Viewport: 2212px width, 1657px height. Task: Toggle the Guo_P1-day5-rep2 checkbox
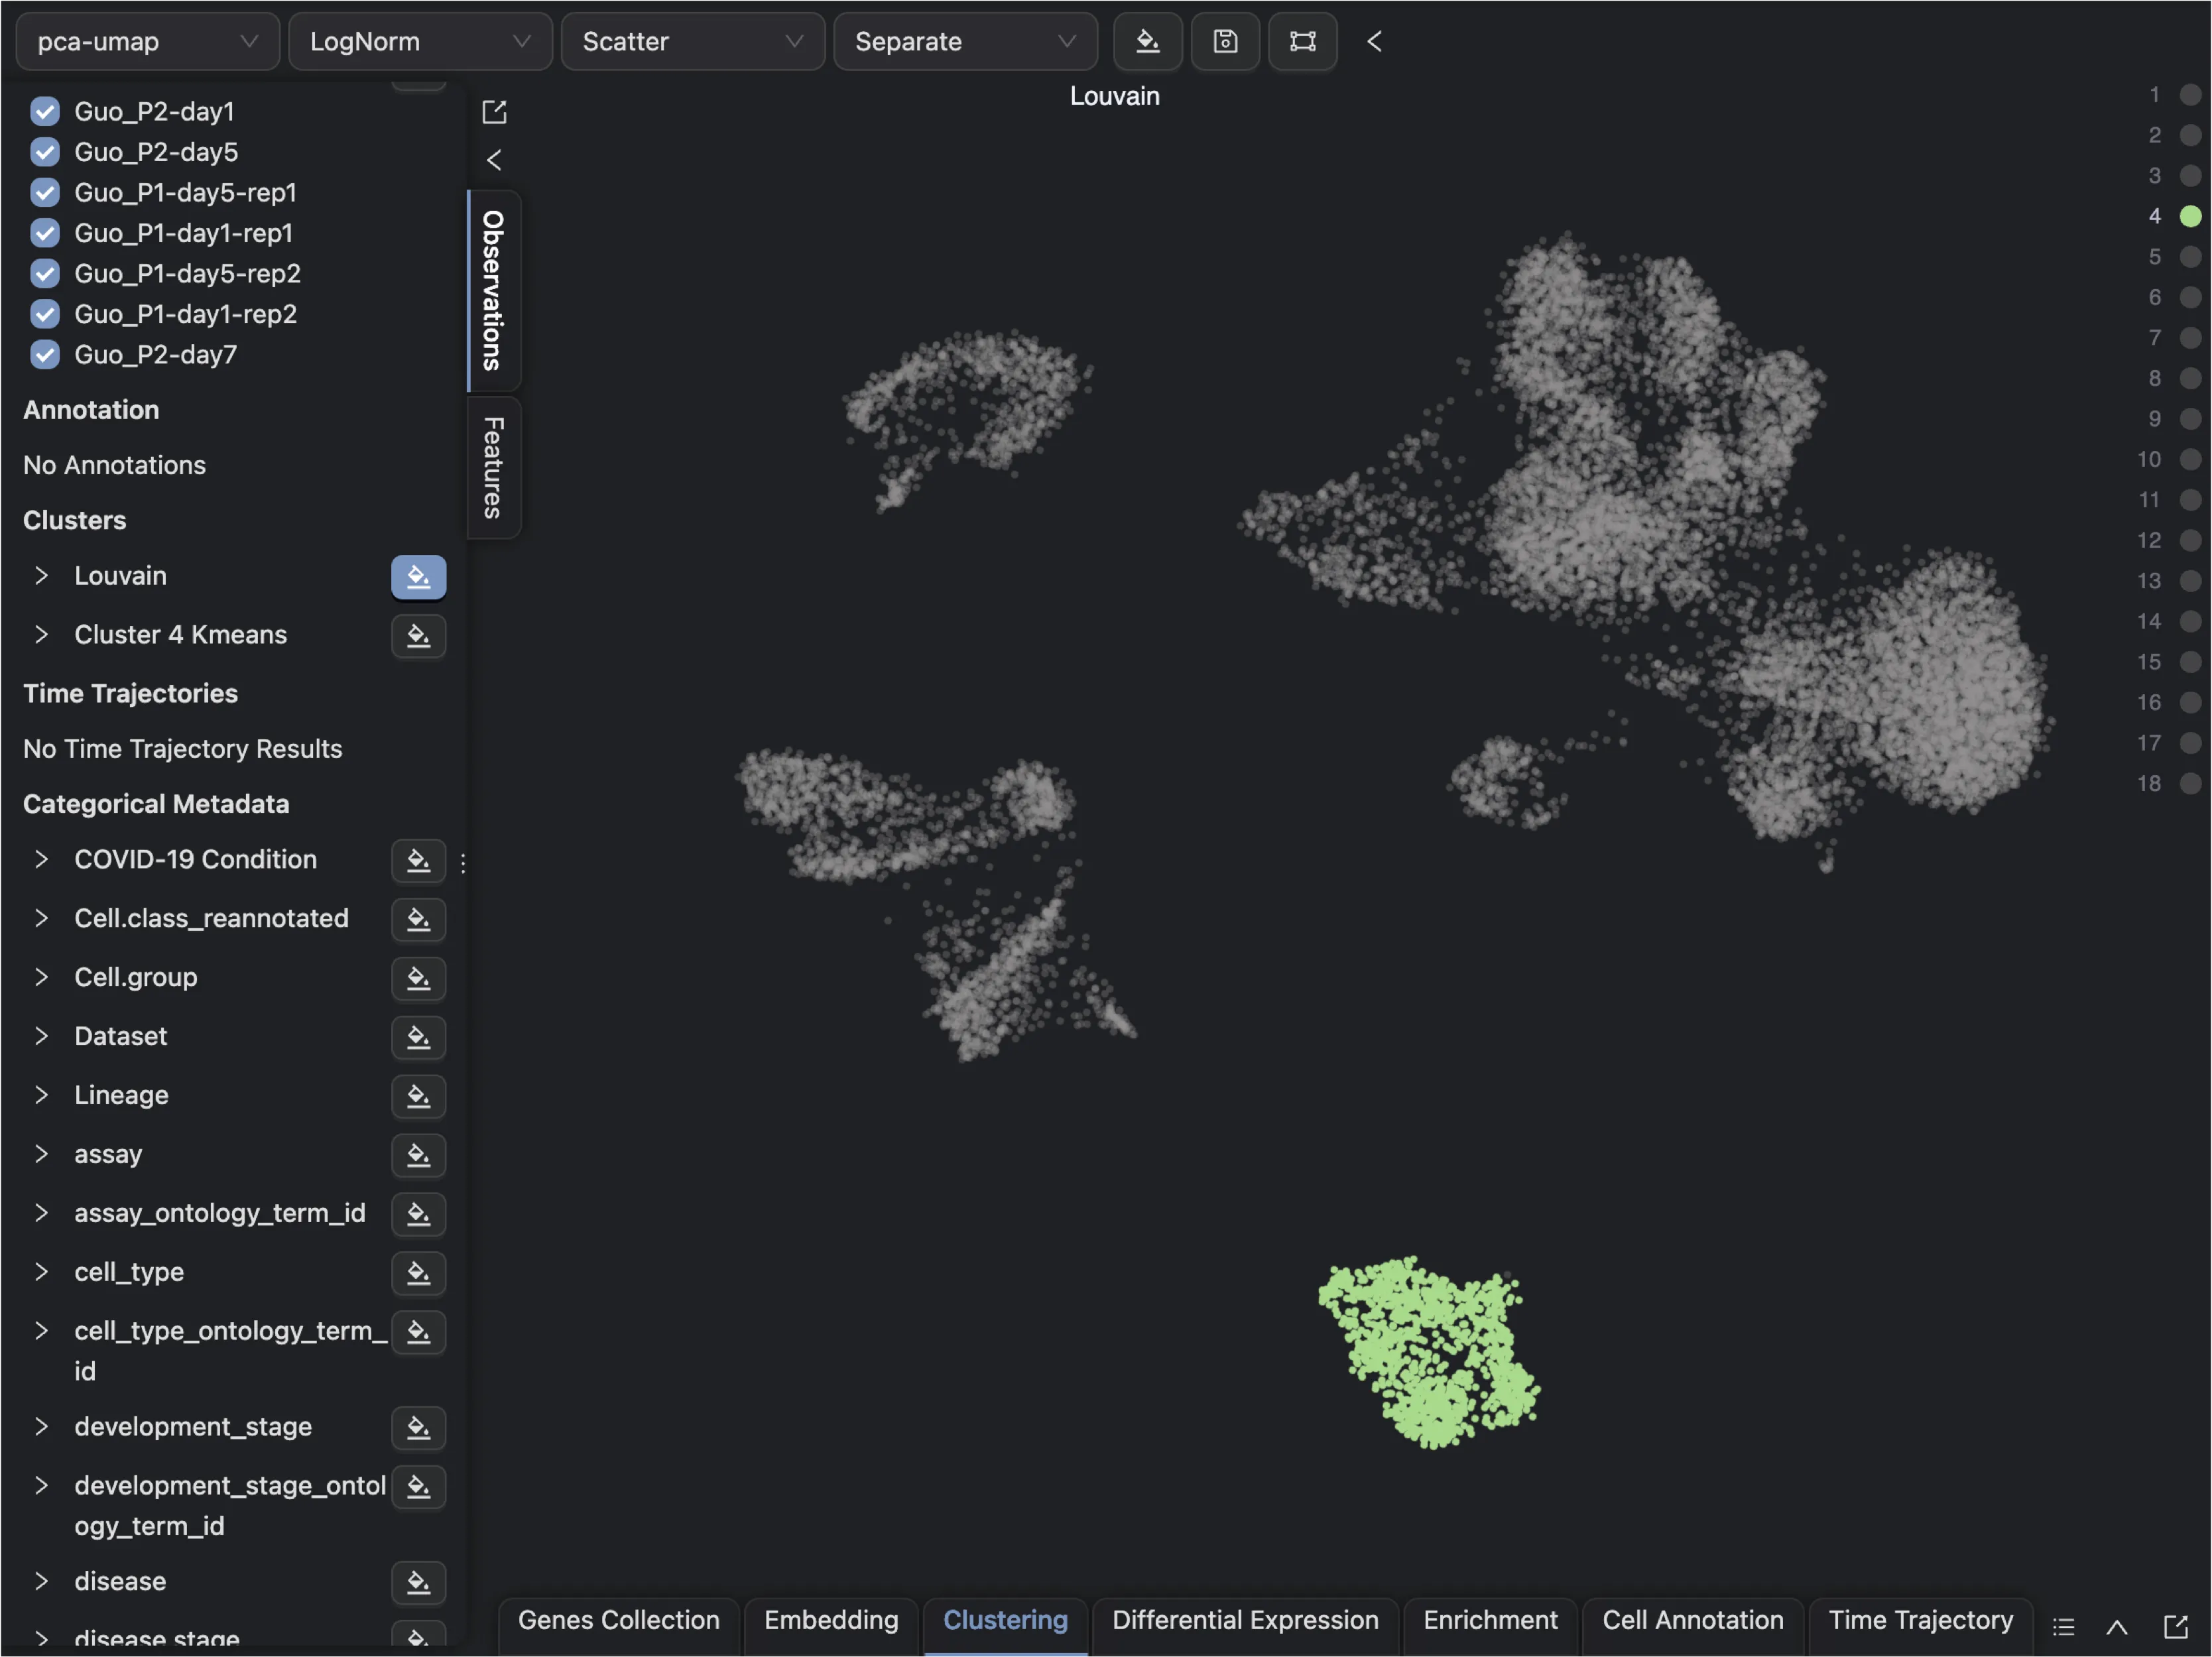tap(45, 273)
